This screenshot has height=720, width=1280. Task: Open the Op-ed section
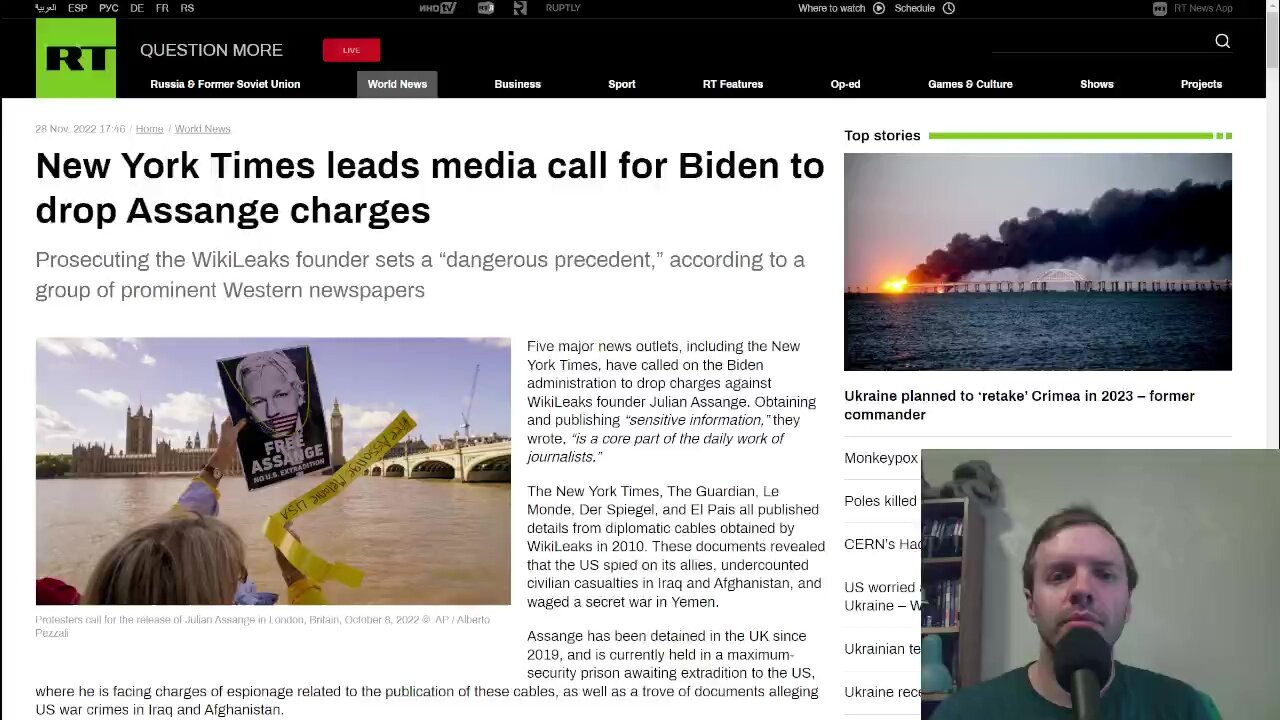pos(845,84)
